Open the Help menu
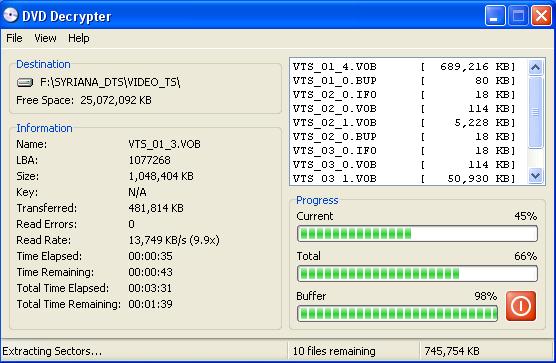Image resolution: width=556 pixels, height=363 pixels. 79,38
